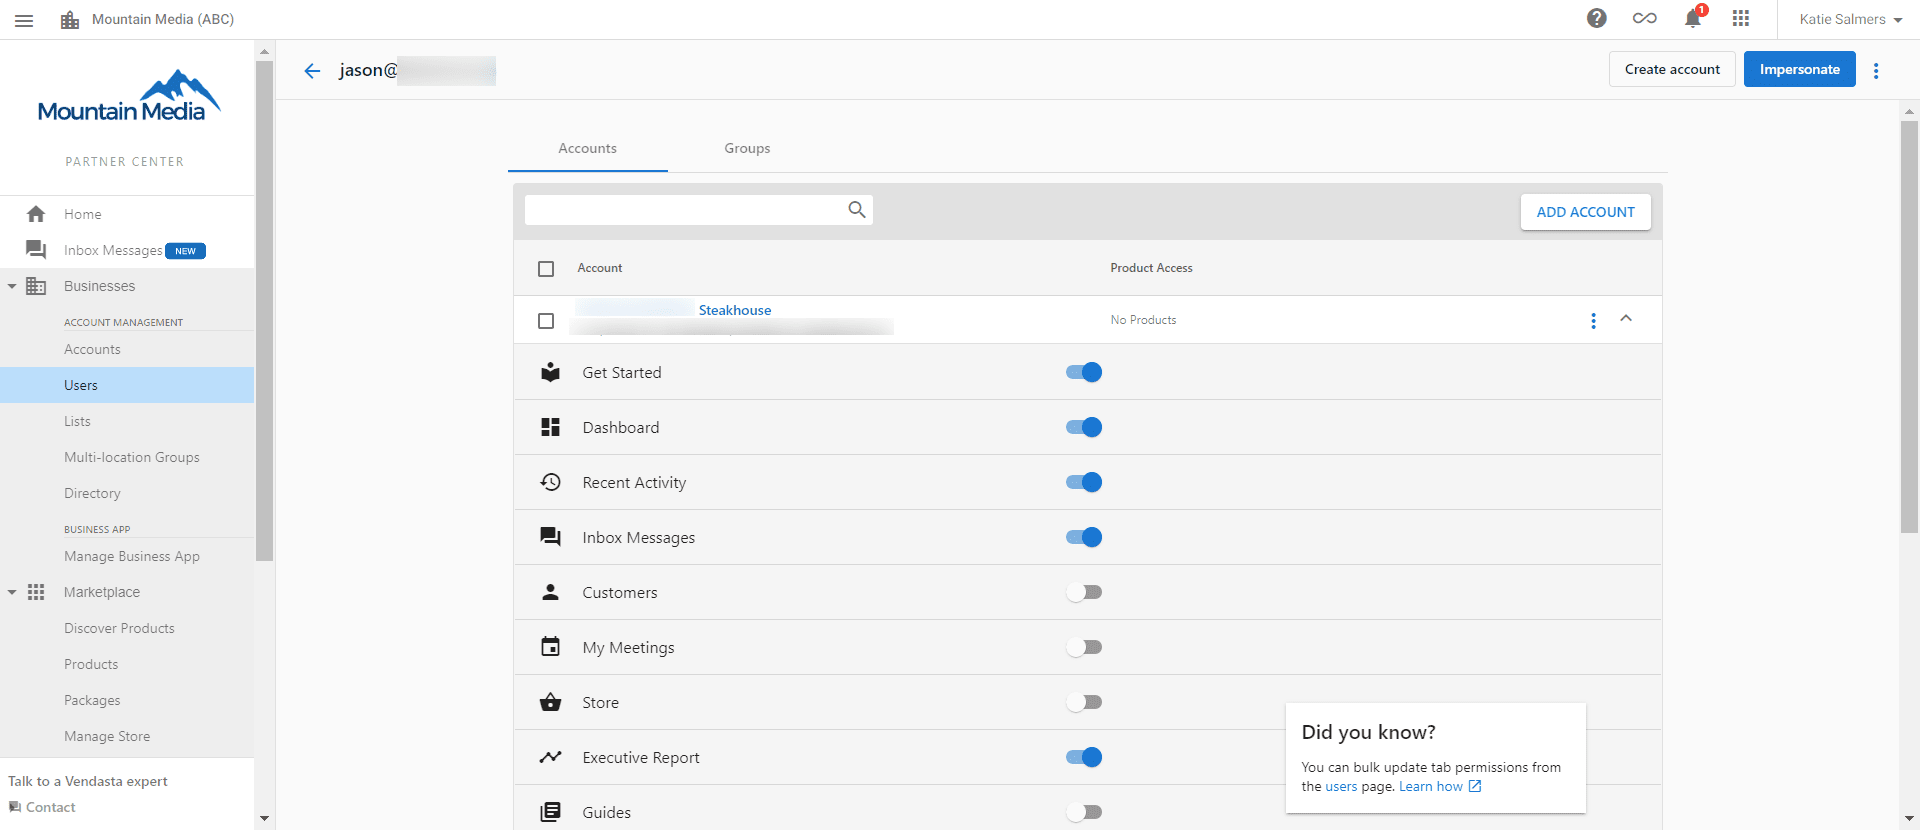Viewport: 1920px width, 830px height.
Task: Open the Katie Salmers user dropdown
Action: tap(1849, 20)
